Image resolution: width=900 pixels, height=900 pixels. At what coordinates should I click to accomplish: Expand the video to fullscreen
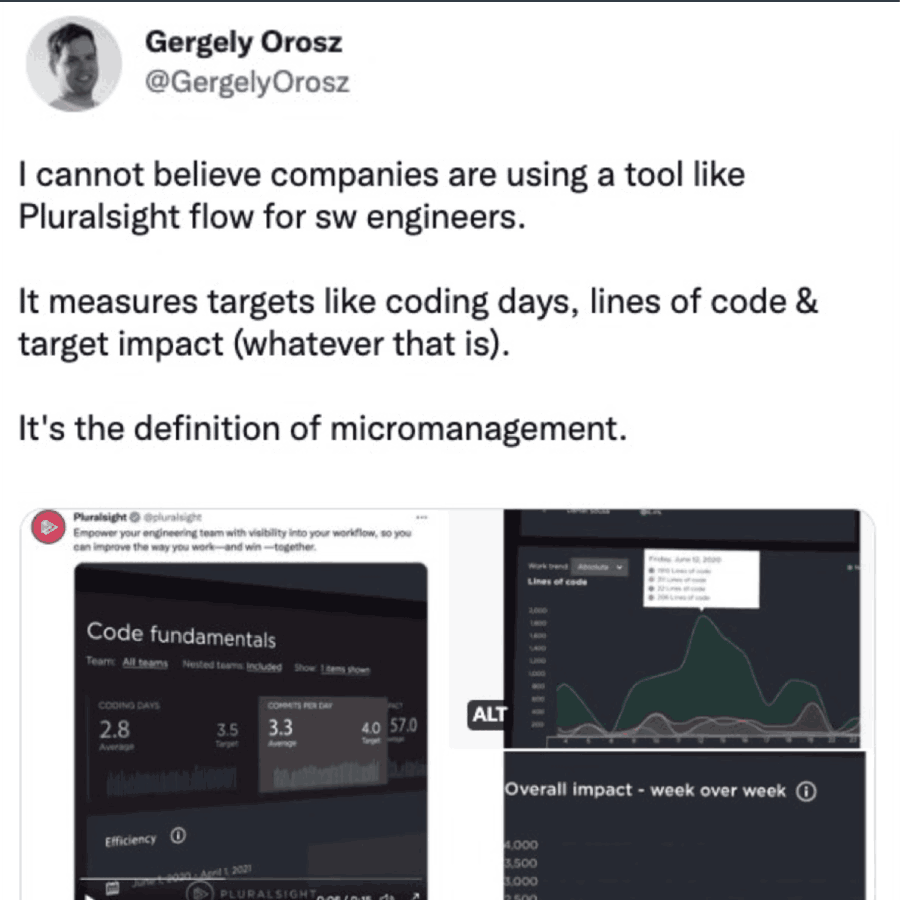(414, 895)
